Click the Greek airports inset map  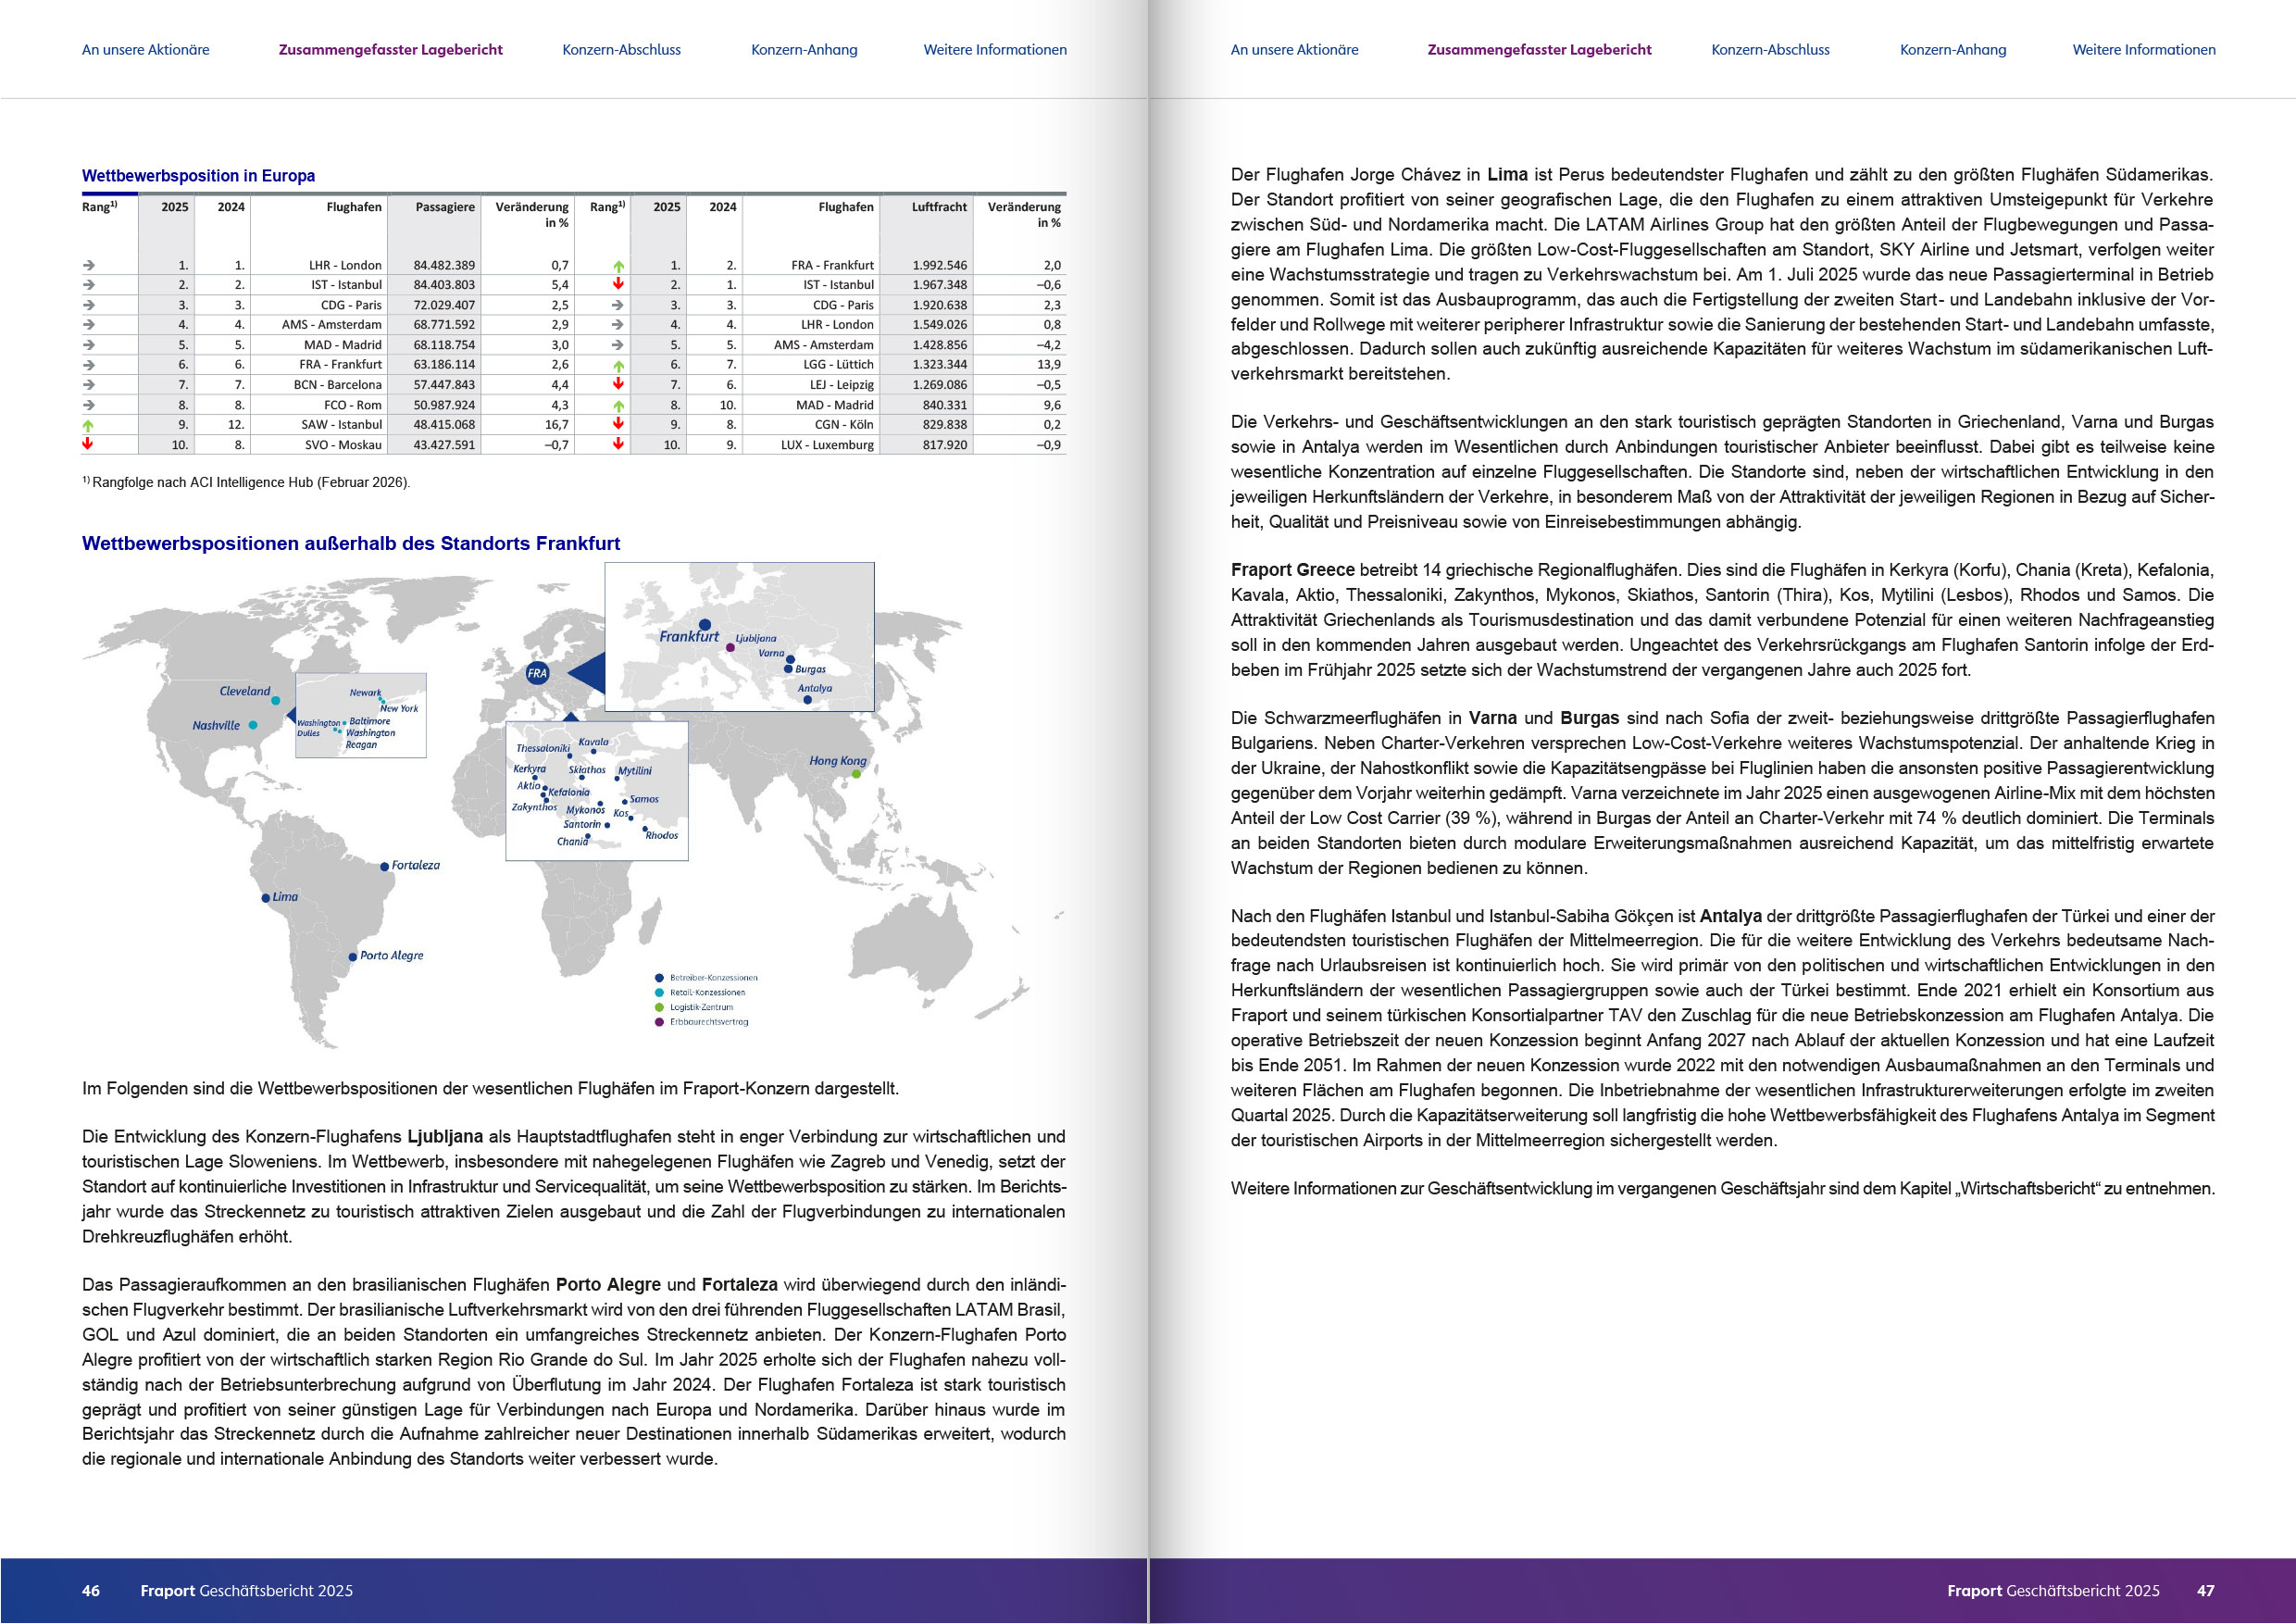(596, 790)
